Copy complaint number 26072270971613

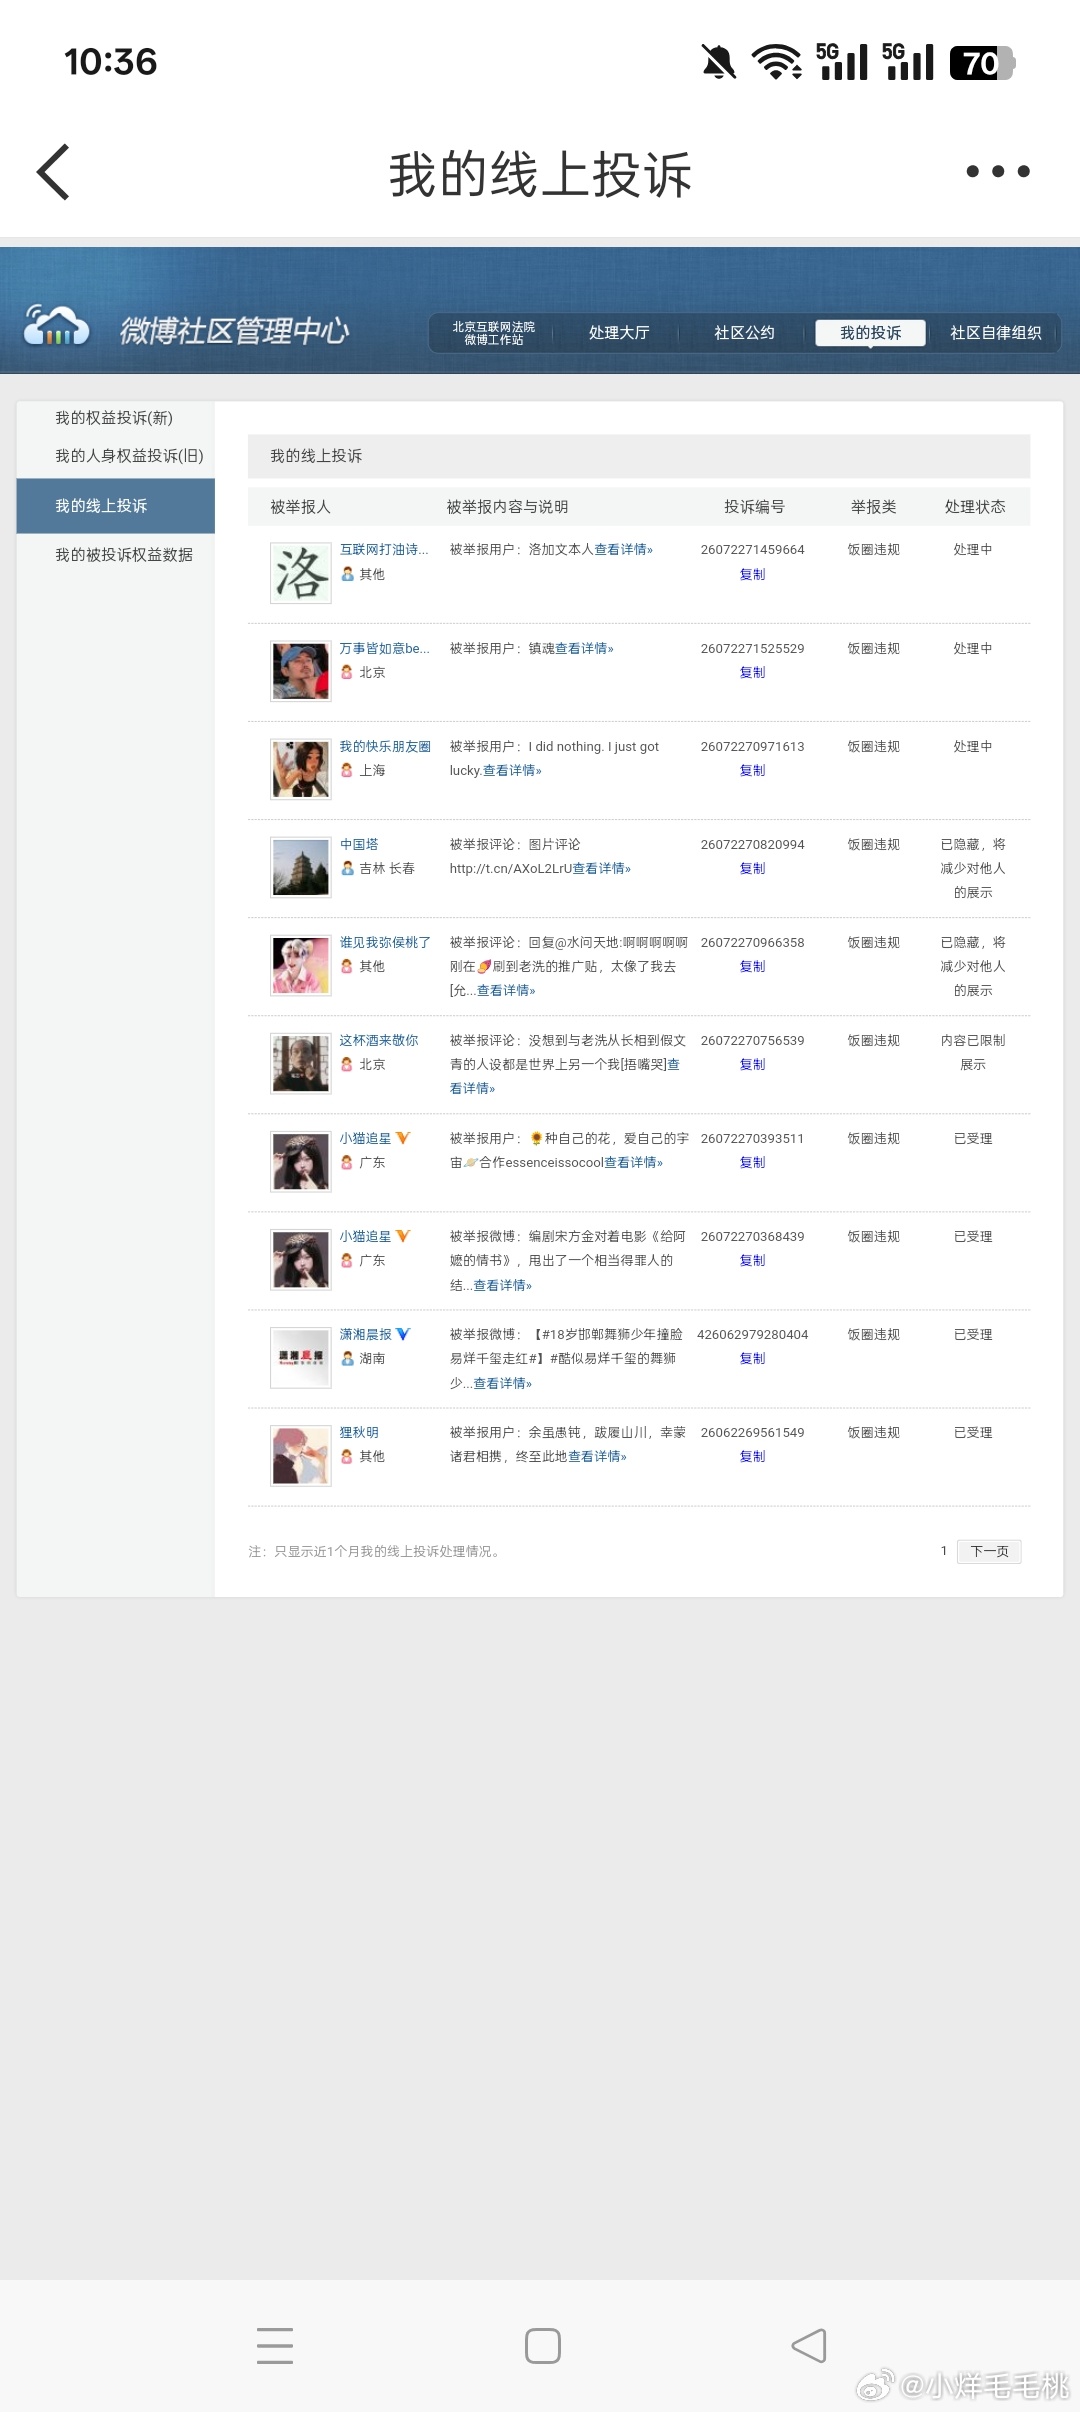point(752,770)
